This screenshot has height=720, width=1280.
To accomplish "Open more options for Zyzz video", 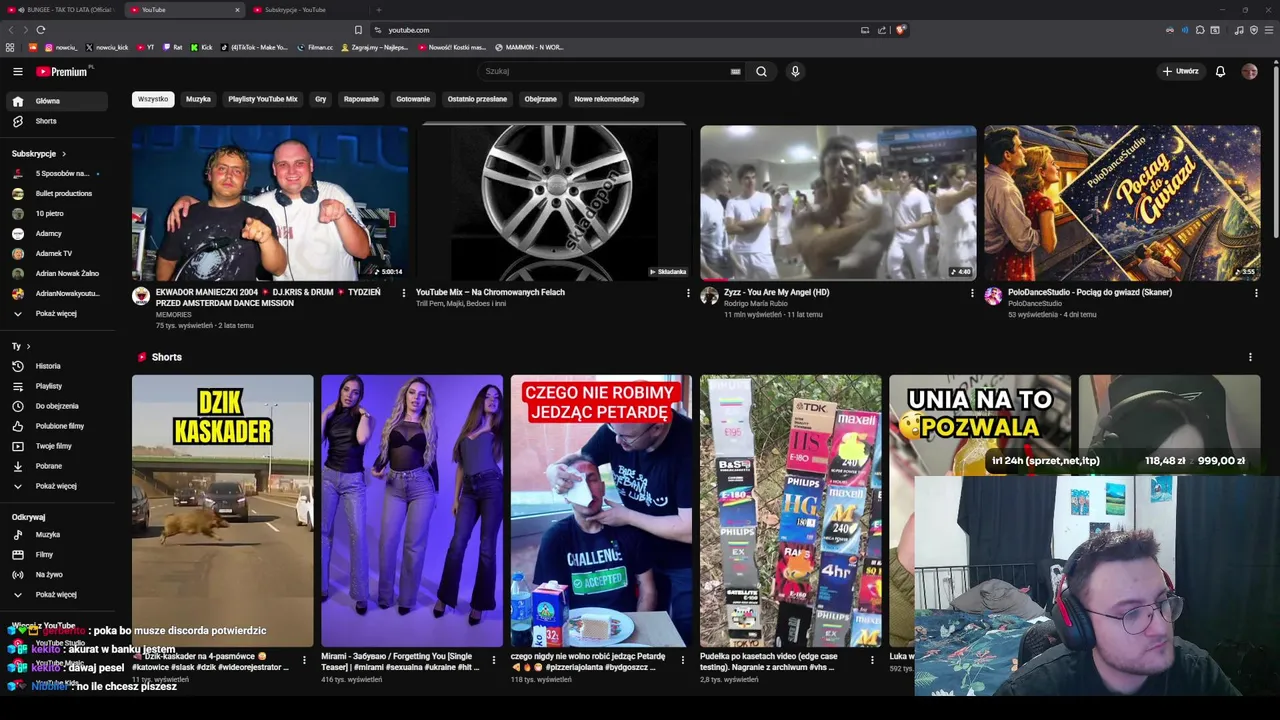I will click(x=972, y=293).
